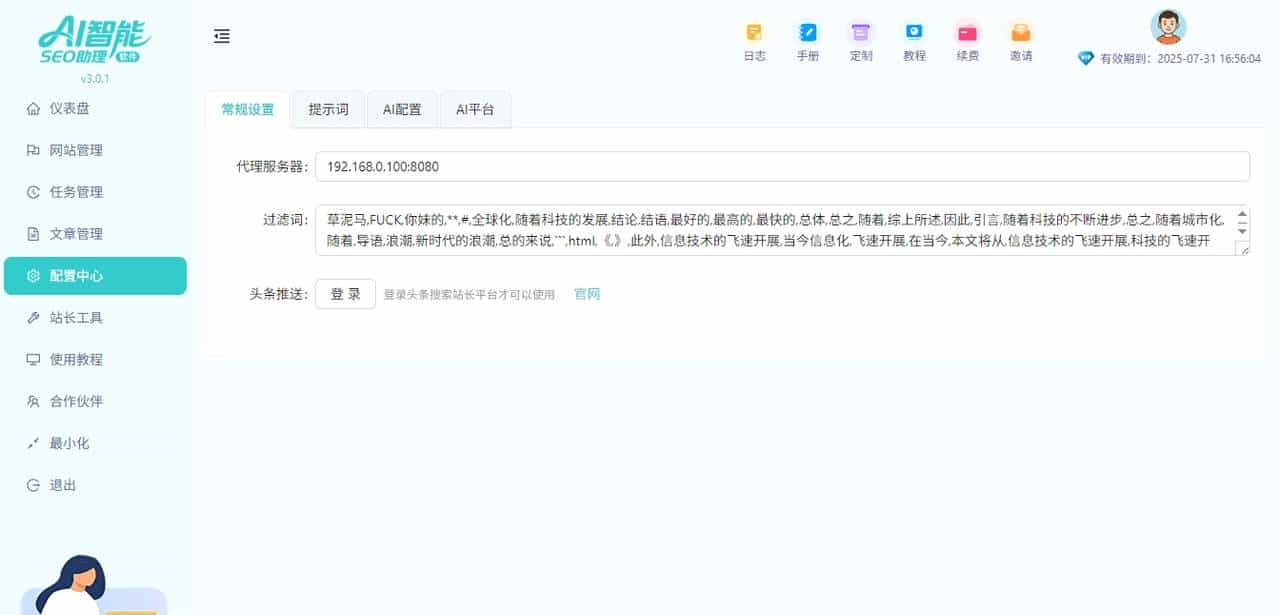Open the 教程 tutorials icon
Image resolution: width=1280 pixels, height=615 pixels.
tap(914, 40)
